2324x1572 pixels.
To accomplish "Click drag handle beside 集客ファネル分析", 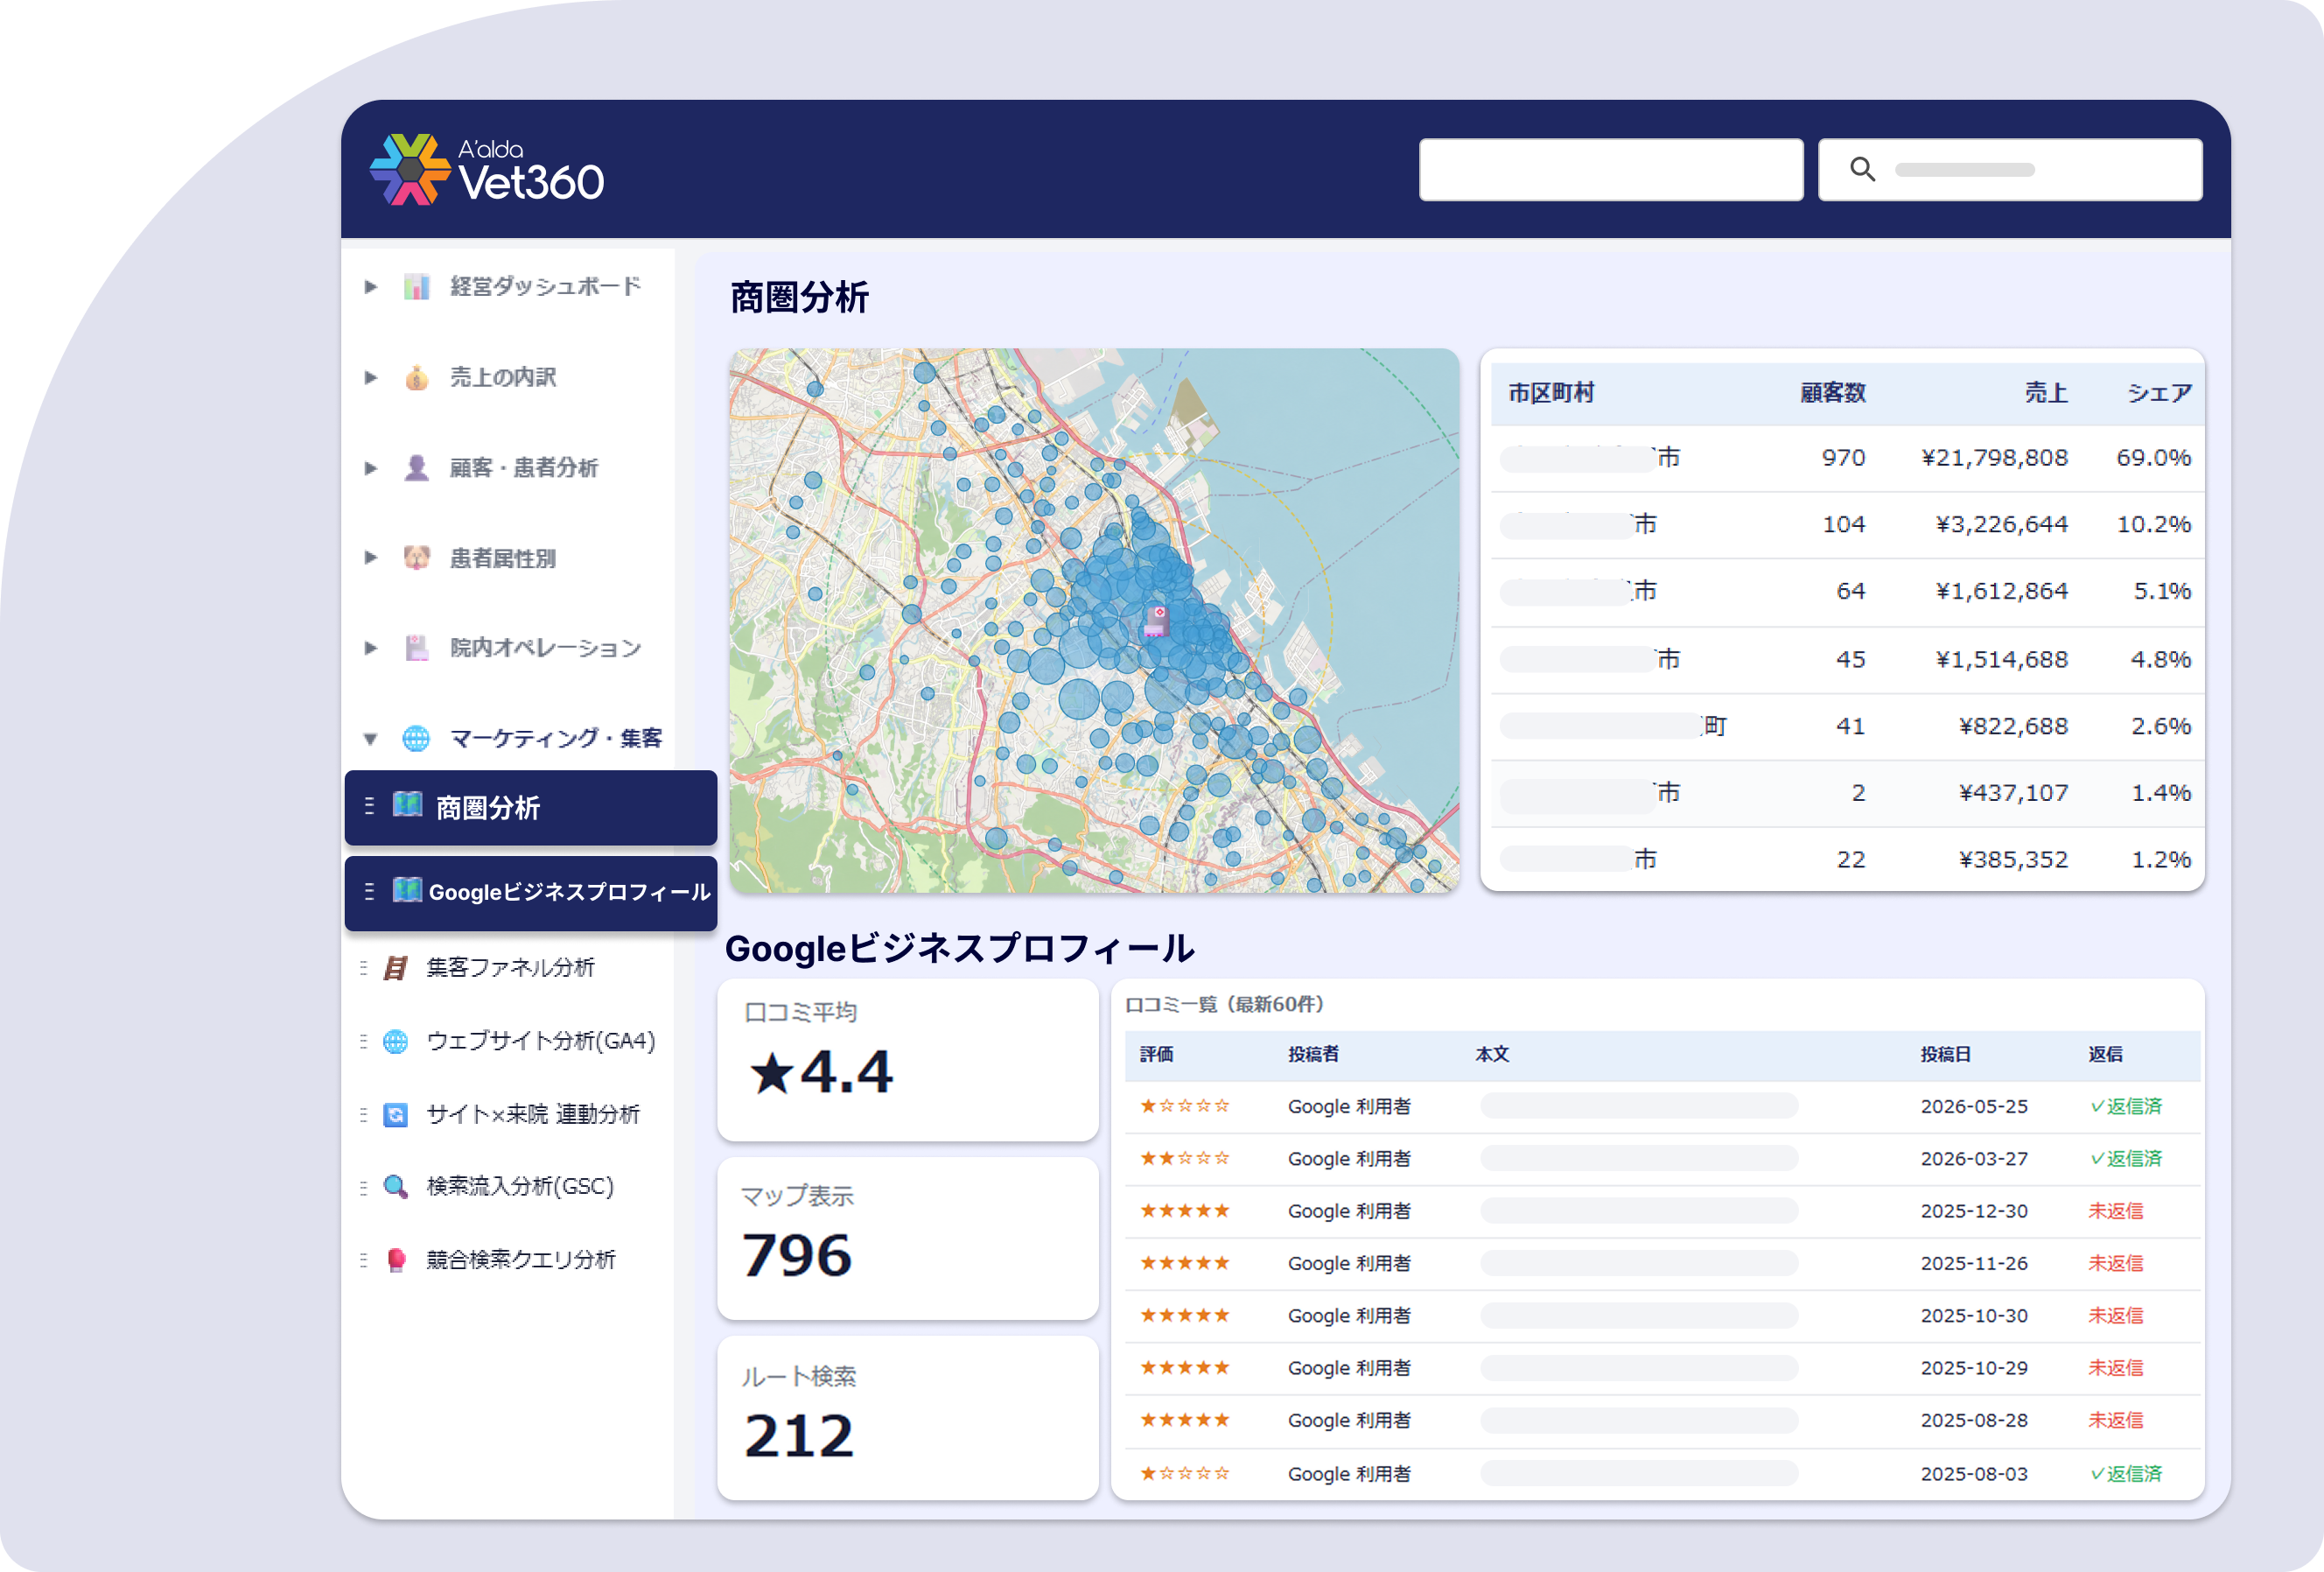I will pyautogui.click(x=363, y=968).
